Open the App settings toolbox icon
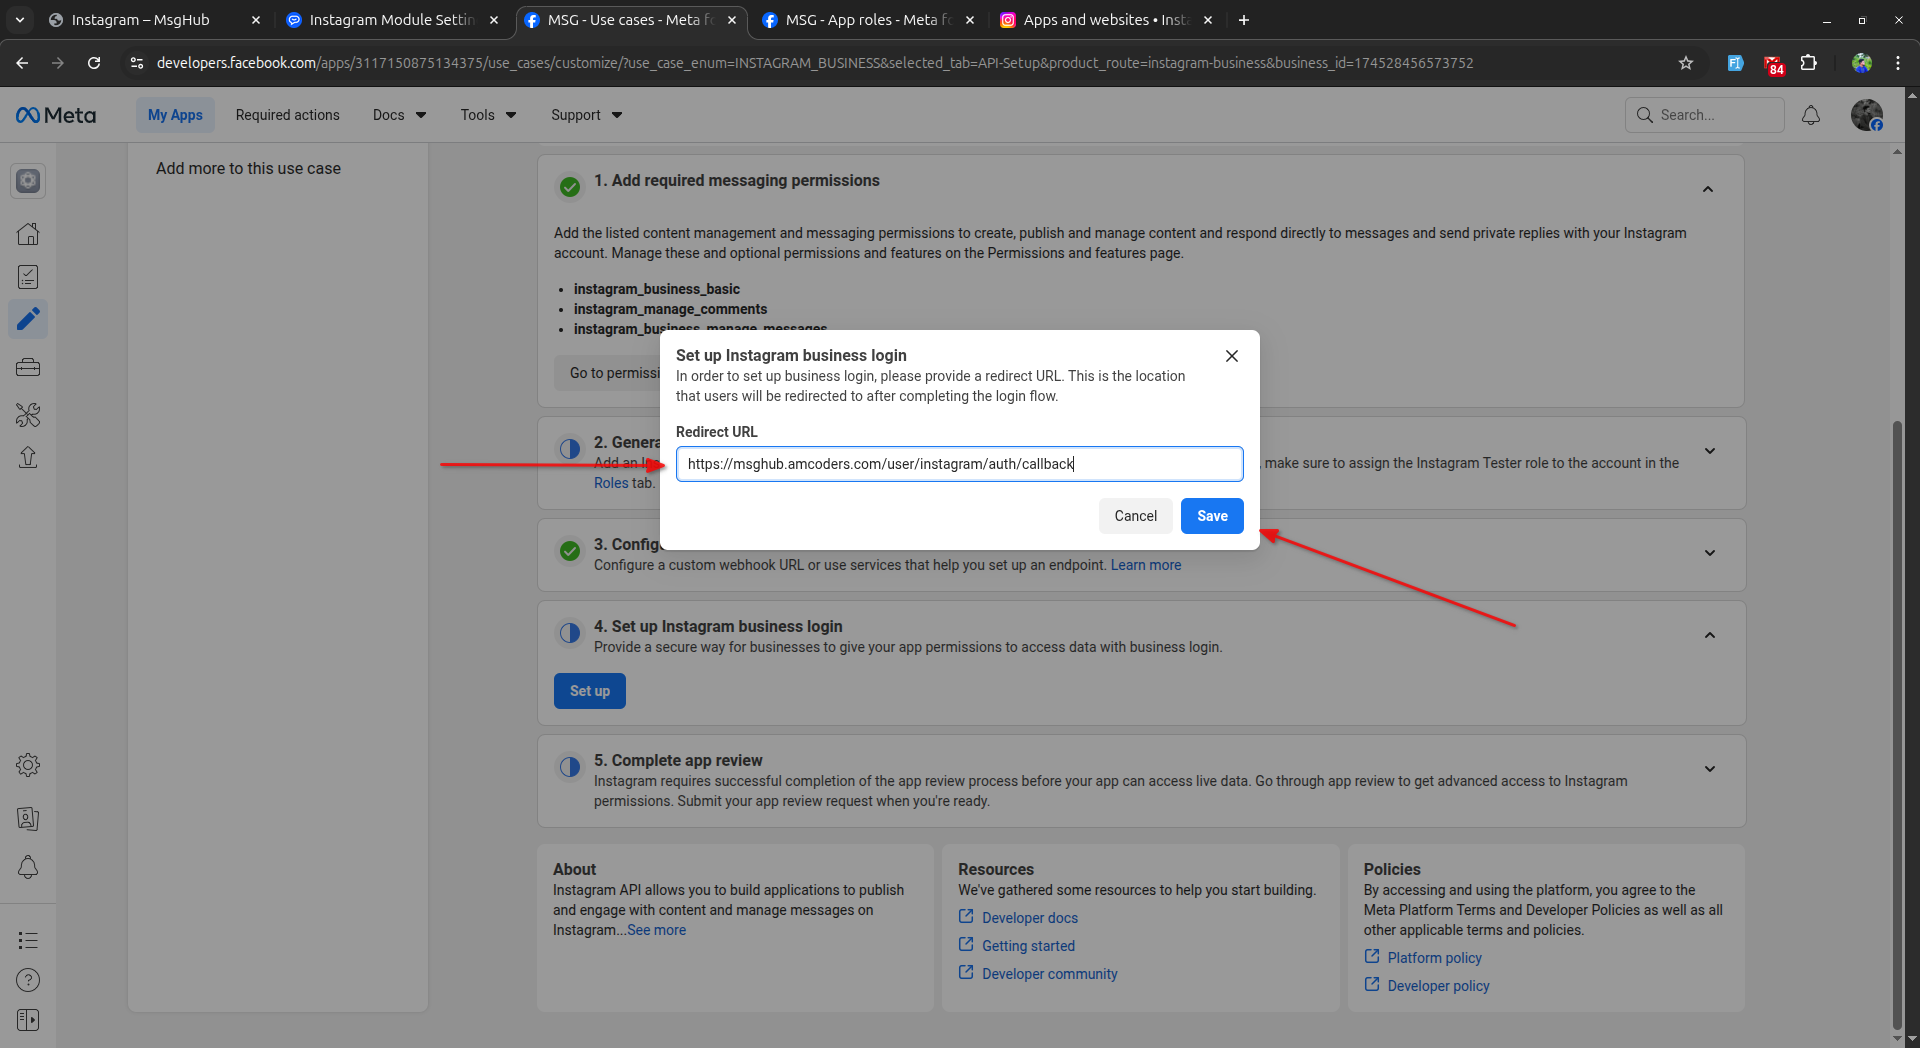 [28, 366]
